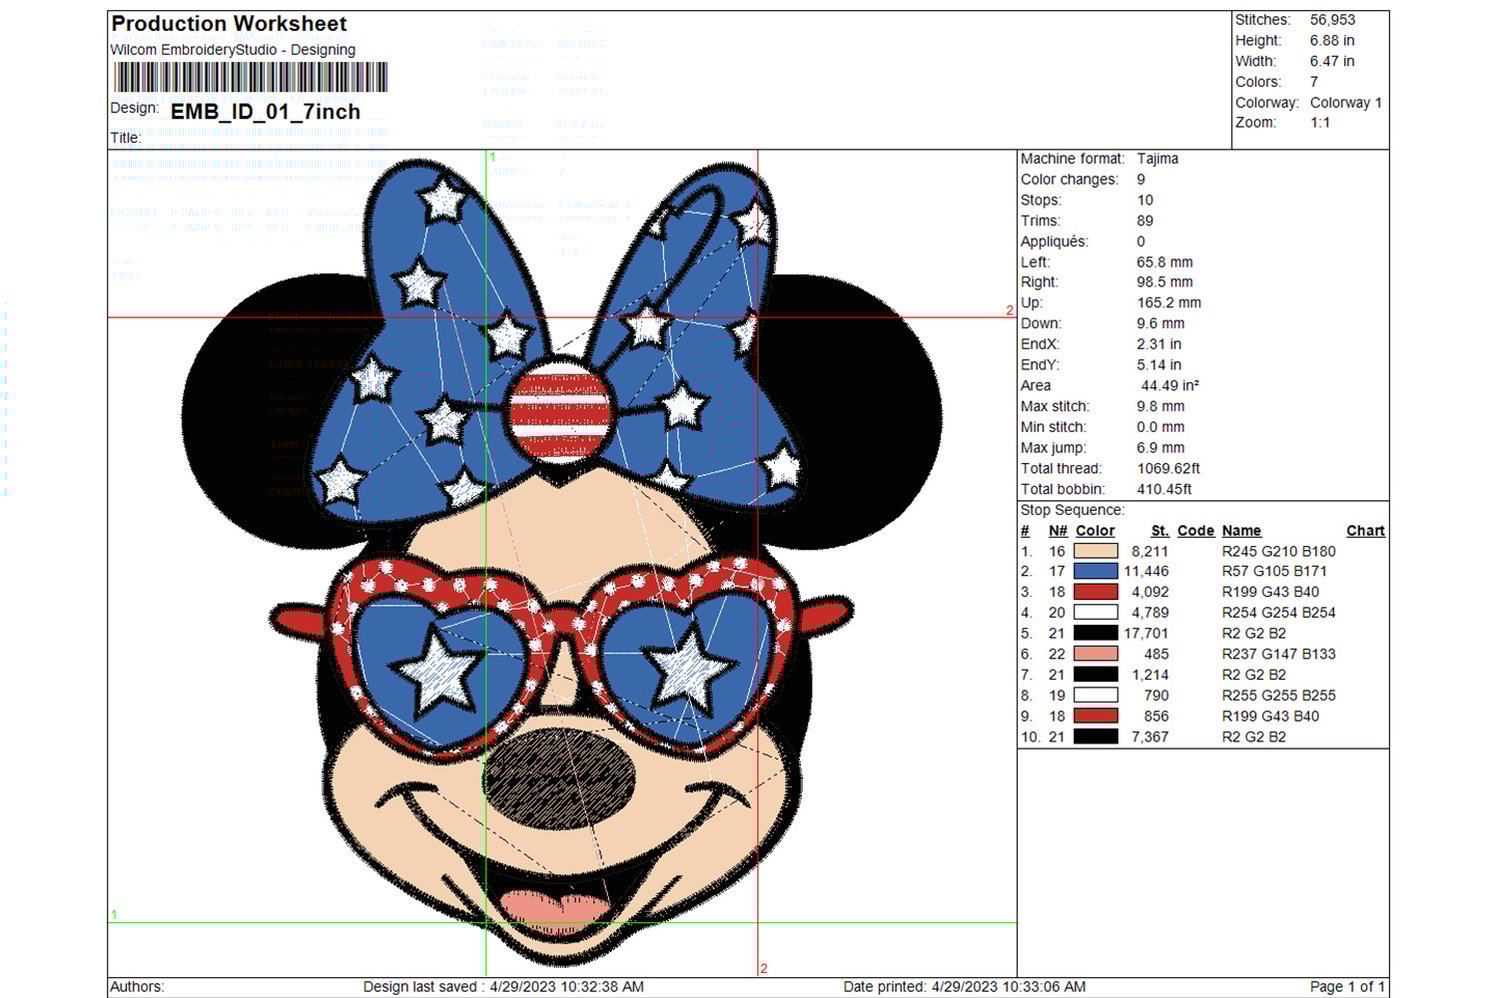Select the Colors value '7'
Image resolution: width=1500 pixels, height=998 pixels.
tap(1314, 82)
